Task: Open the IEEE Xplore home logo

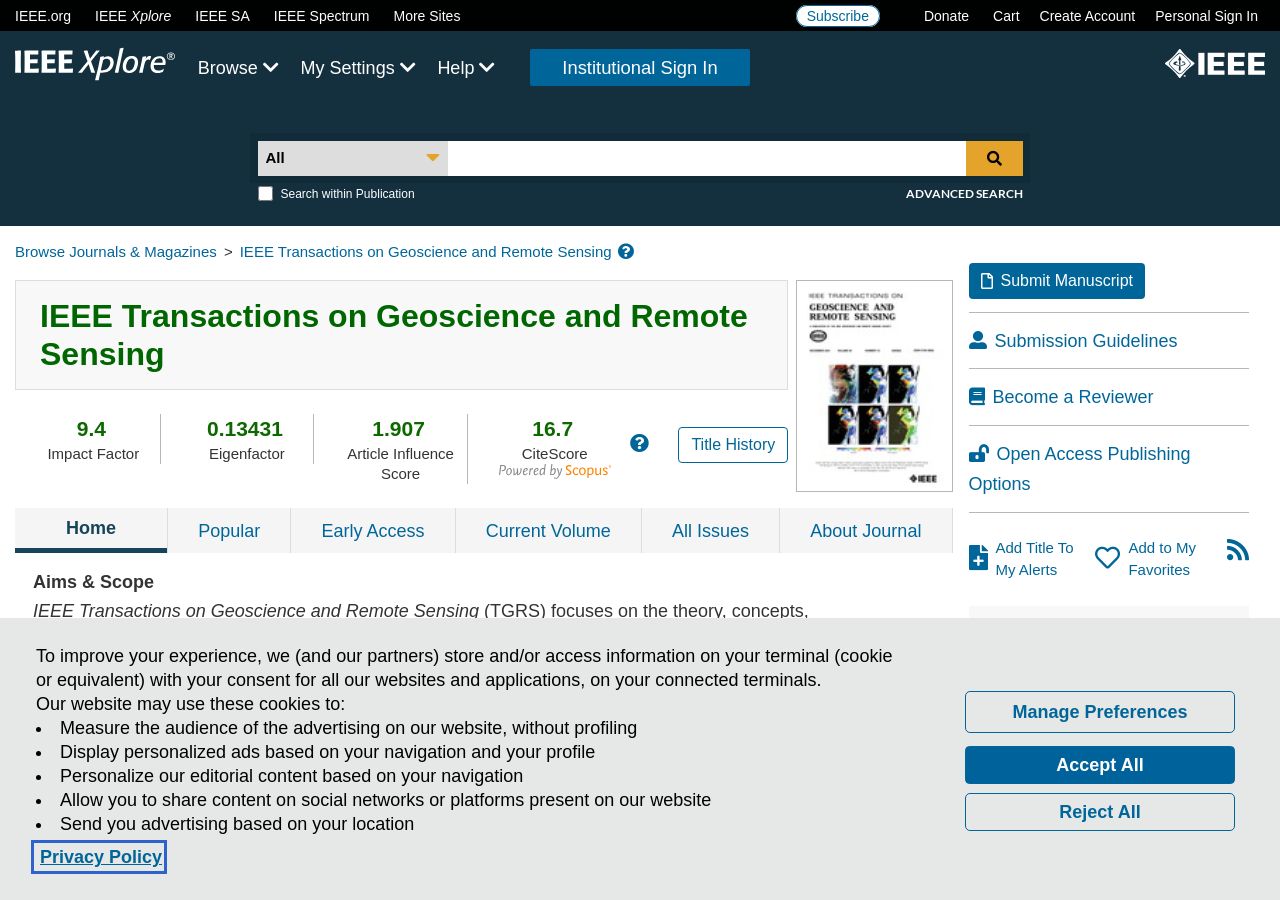Action: pos(95,64)
